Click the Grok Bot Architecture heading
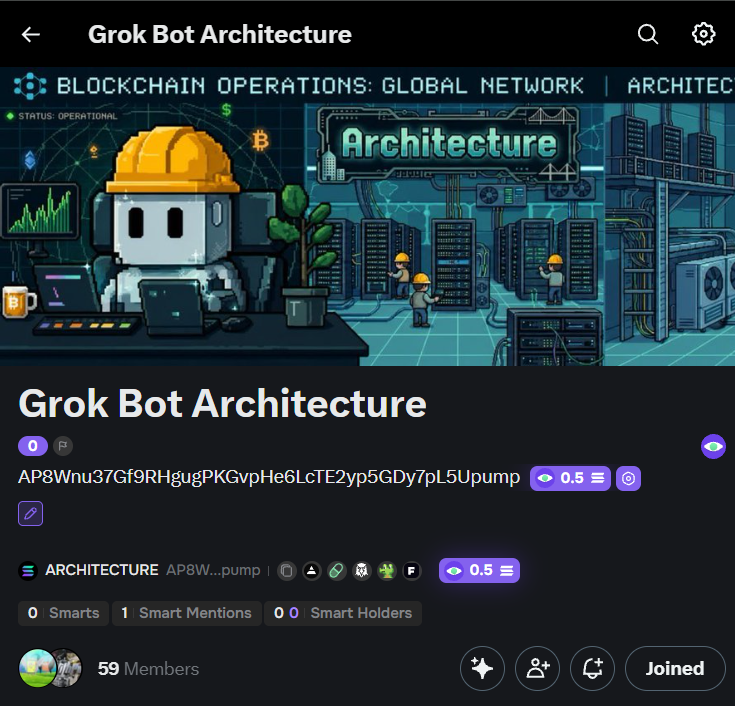 pos(222,404)
